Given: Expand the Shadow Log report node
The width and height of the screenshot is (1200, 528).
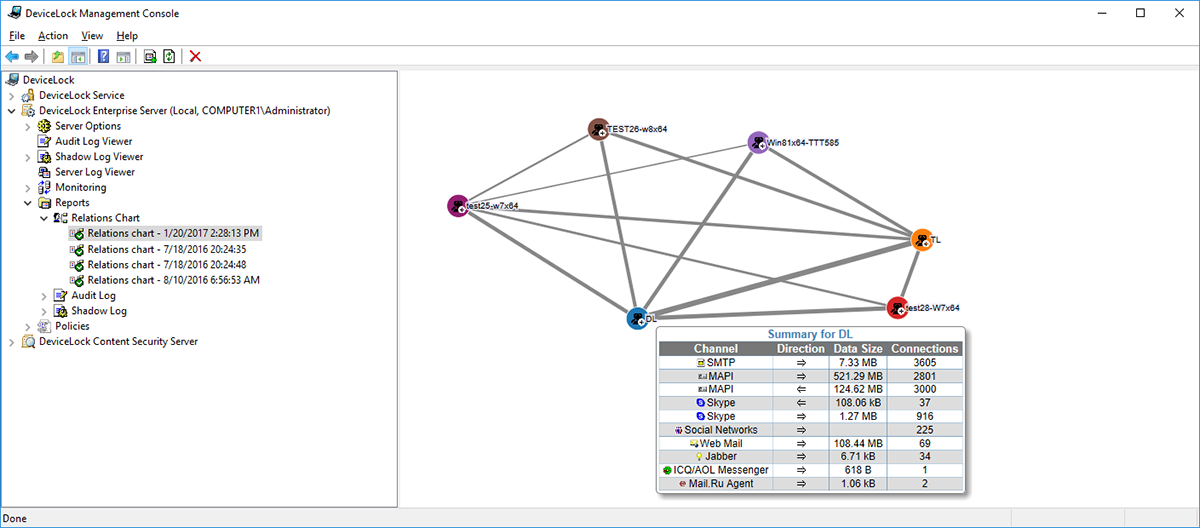Looking at the screenshot, I should tap(43, 311).
